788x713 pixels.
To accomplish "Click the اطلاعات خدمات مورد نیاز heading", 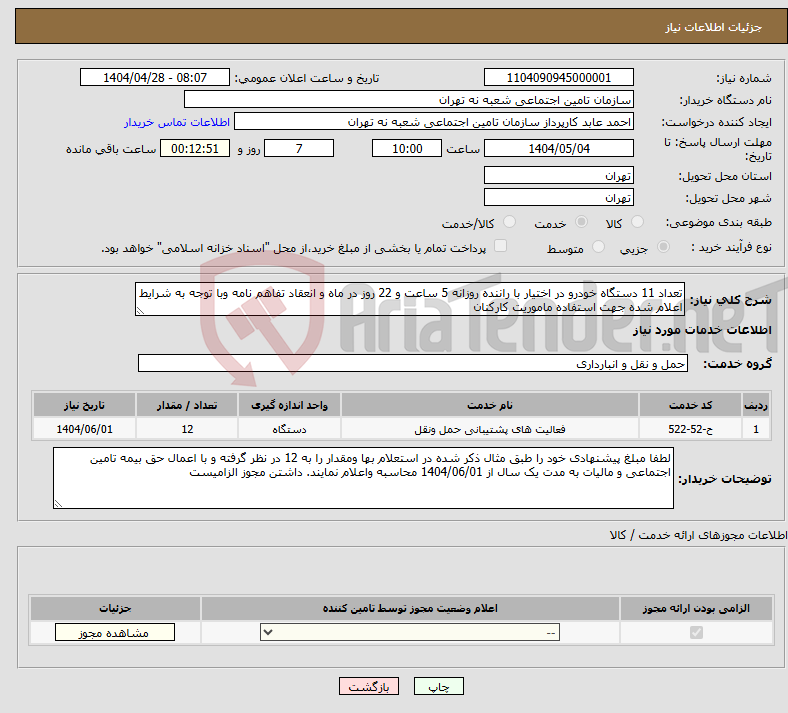I will 702,330.
